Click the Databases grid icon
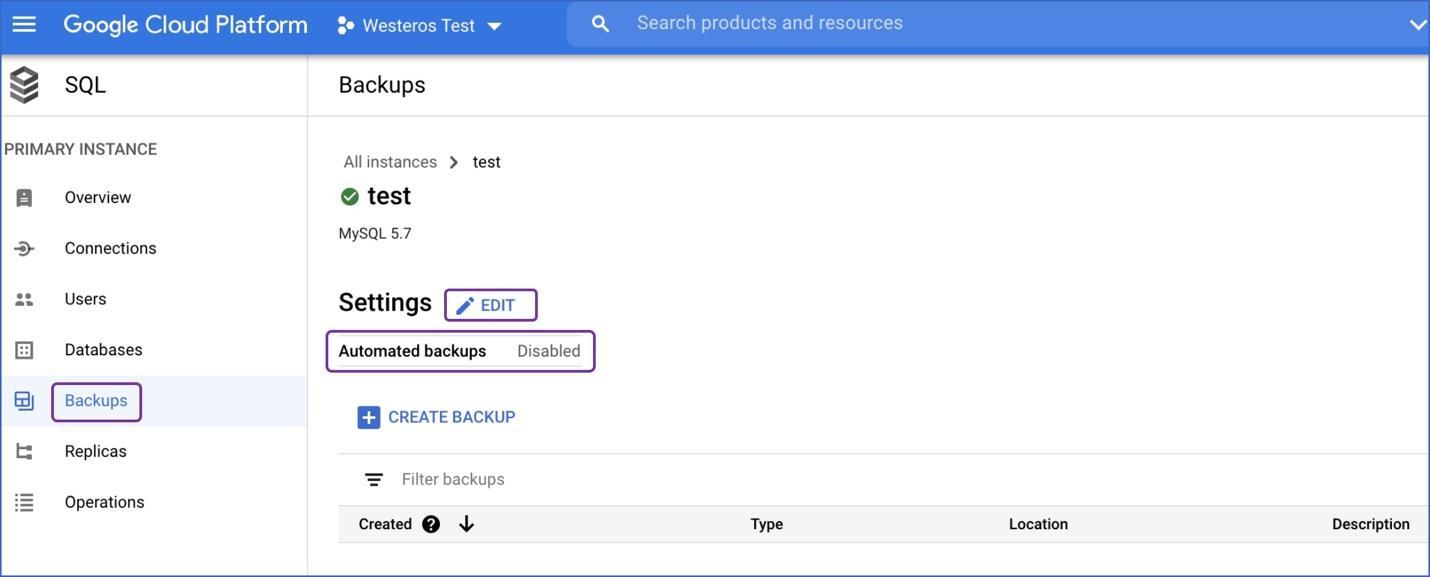The width and height of the screenshot is (1430, 577). click(24, 350)
